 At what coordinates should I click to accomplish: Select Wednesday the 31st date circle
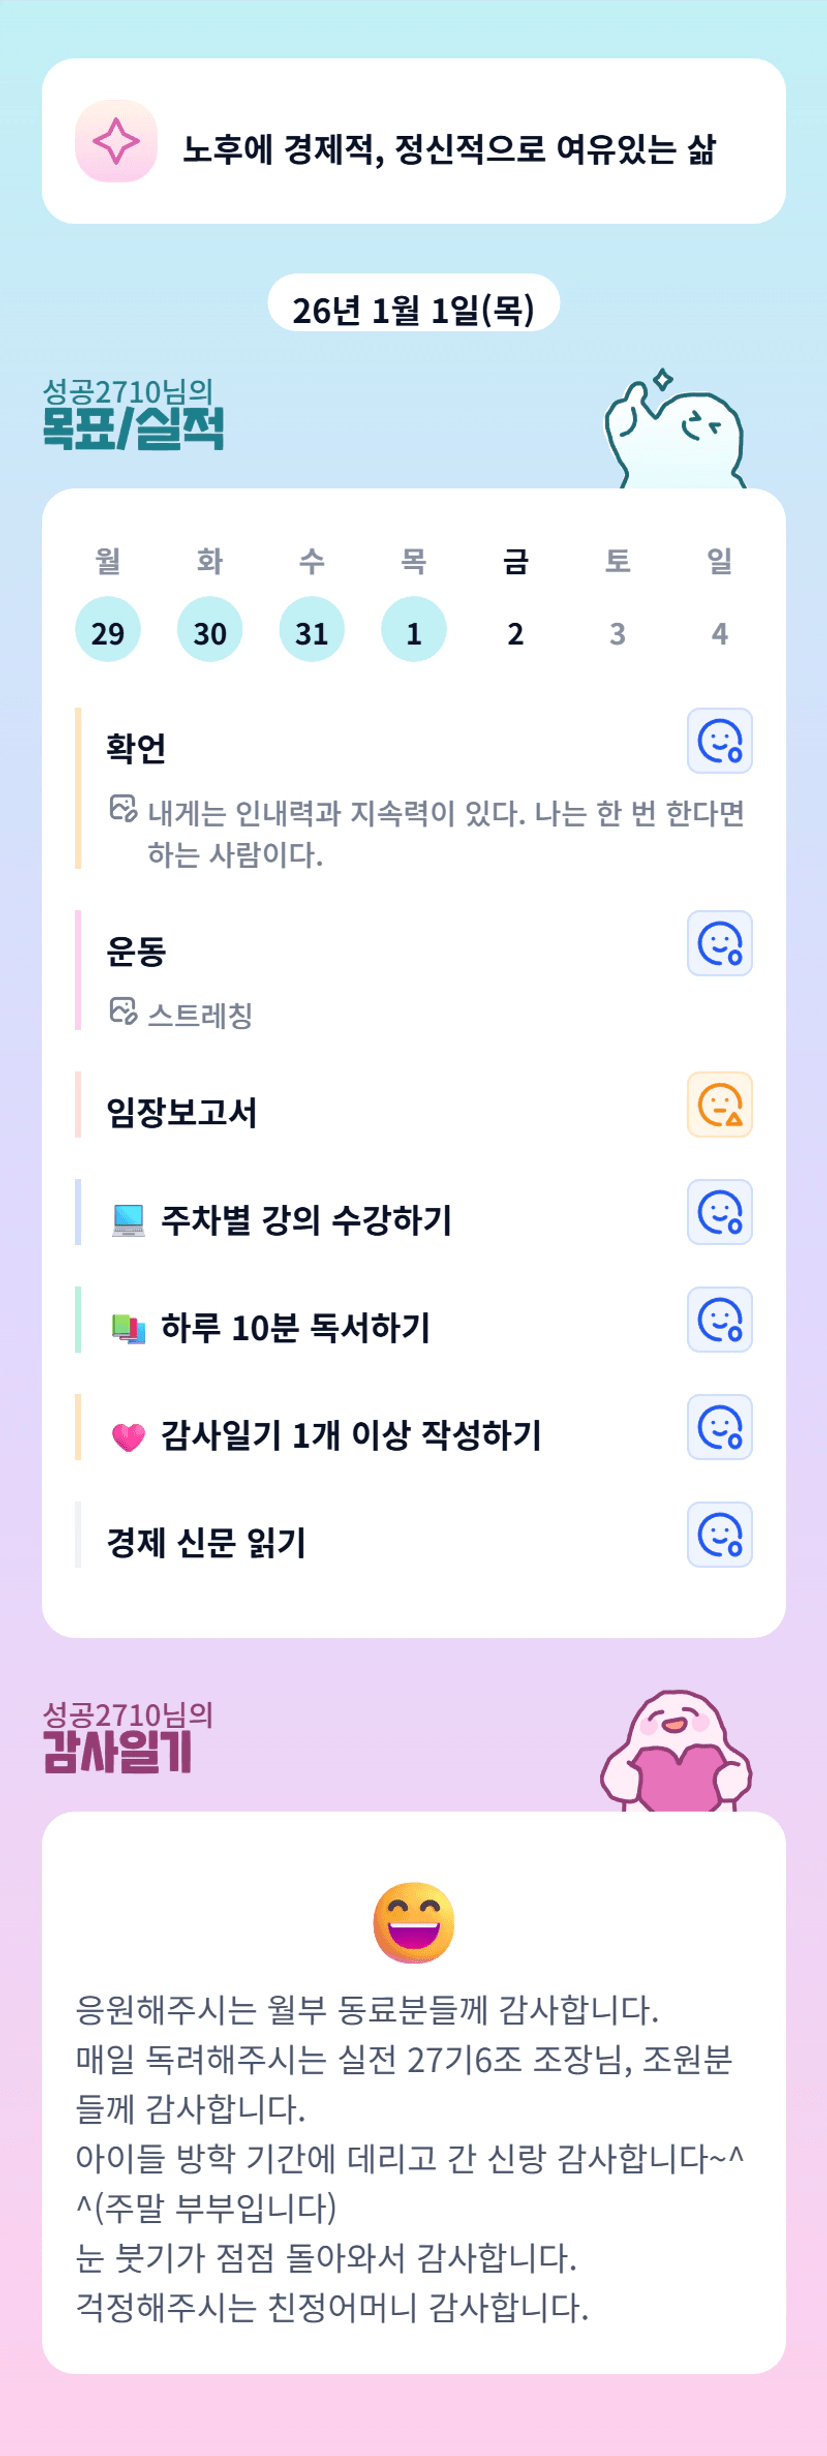(x=312, y=630)
